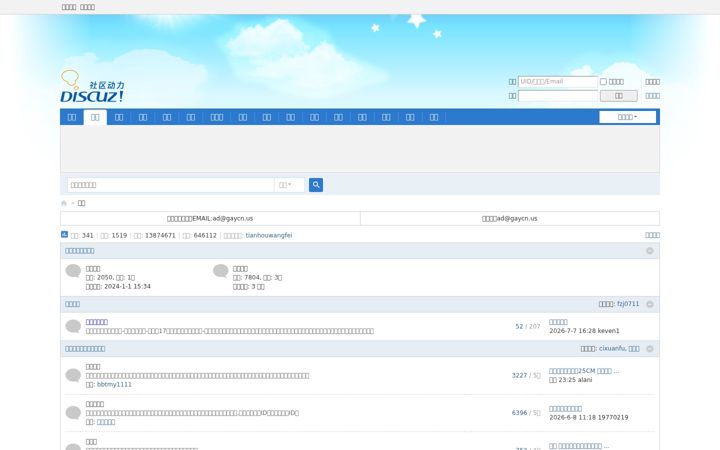This screenshot has width=720, height=450.
Task: Click the forum bubble icon in the 3227 row
Action: 73,376
